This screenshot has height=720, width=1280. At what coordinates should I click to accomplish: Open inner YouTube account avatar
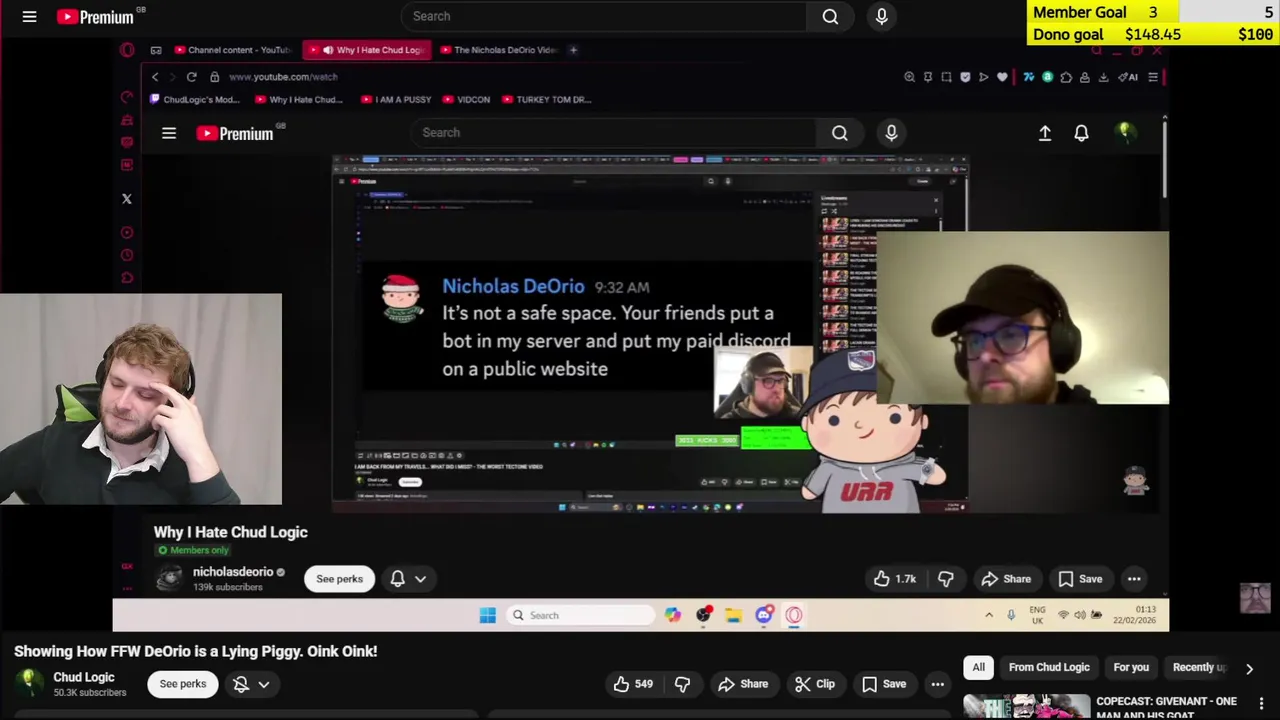click(1125, 132)
